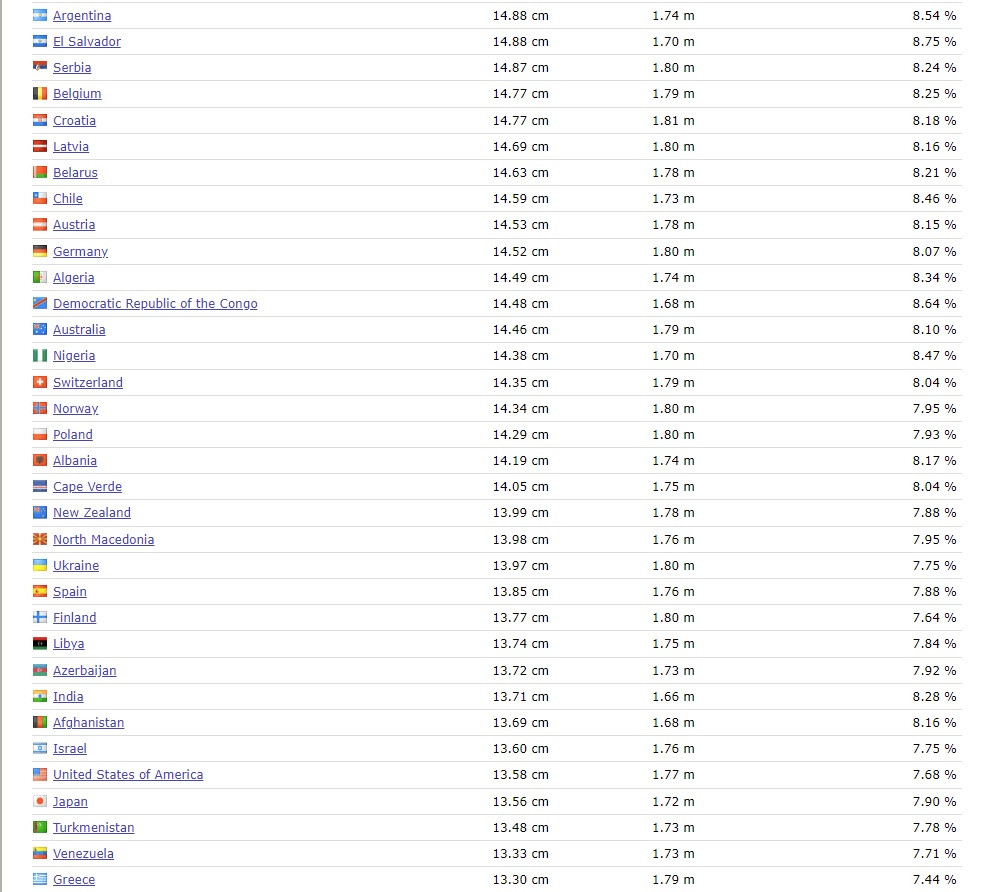Click the Belgium flag icon
The image size is (992, 892).
point(40,94)
